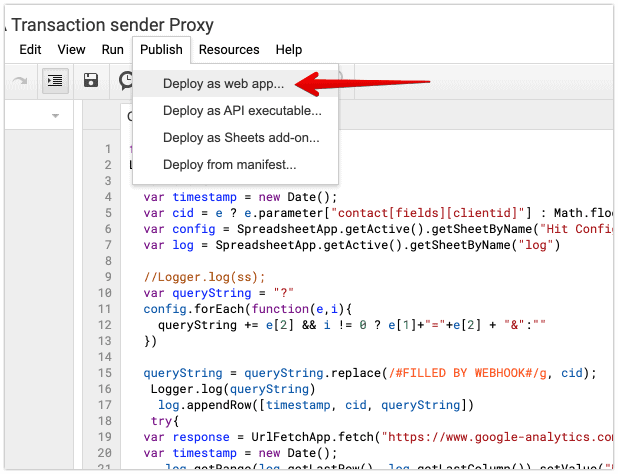
Task: Choose Deploy from manifest...
Action: 236,165
